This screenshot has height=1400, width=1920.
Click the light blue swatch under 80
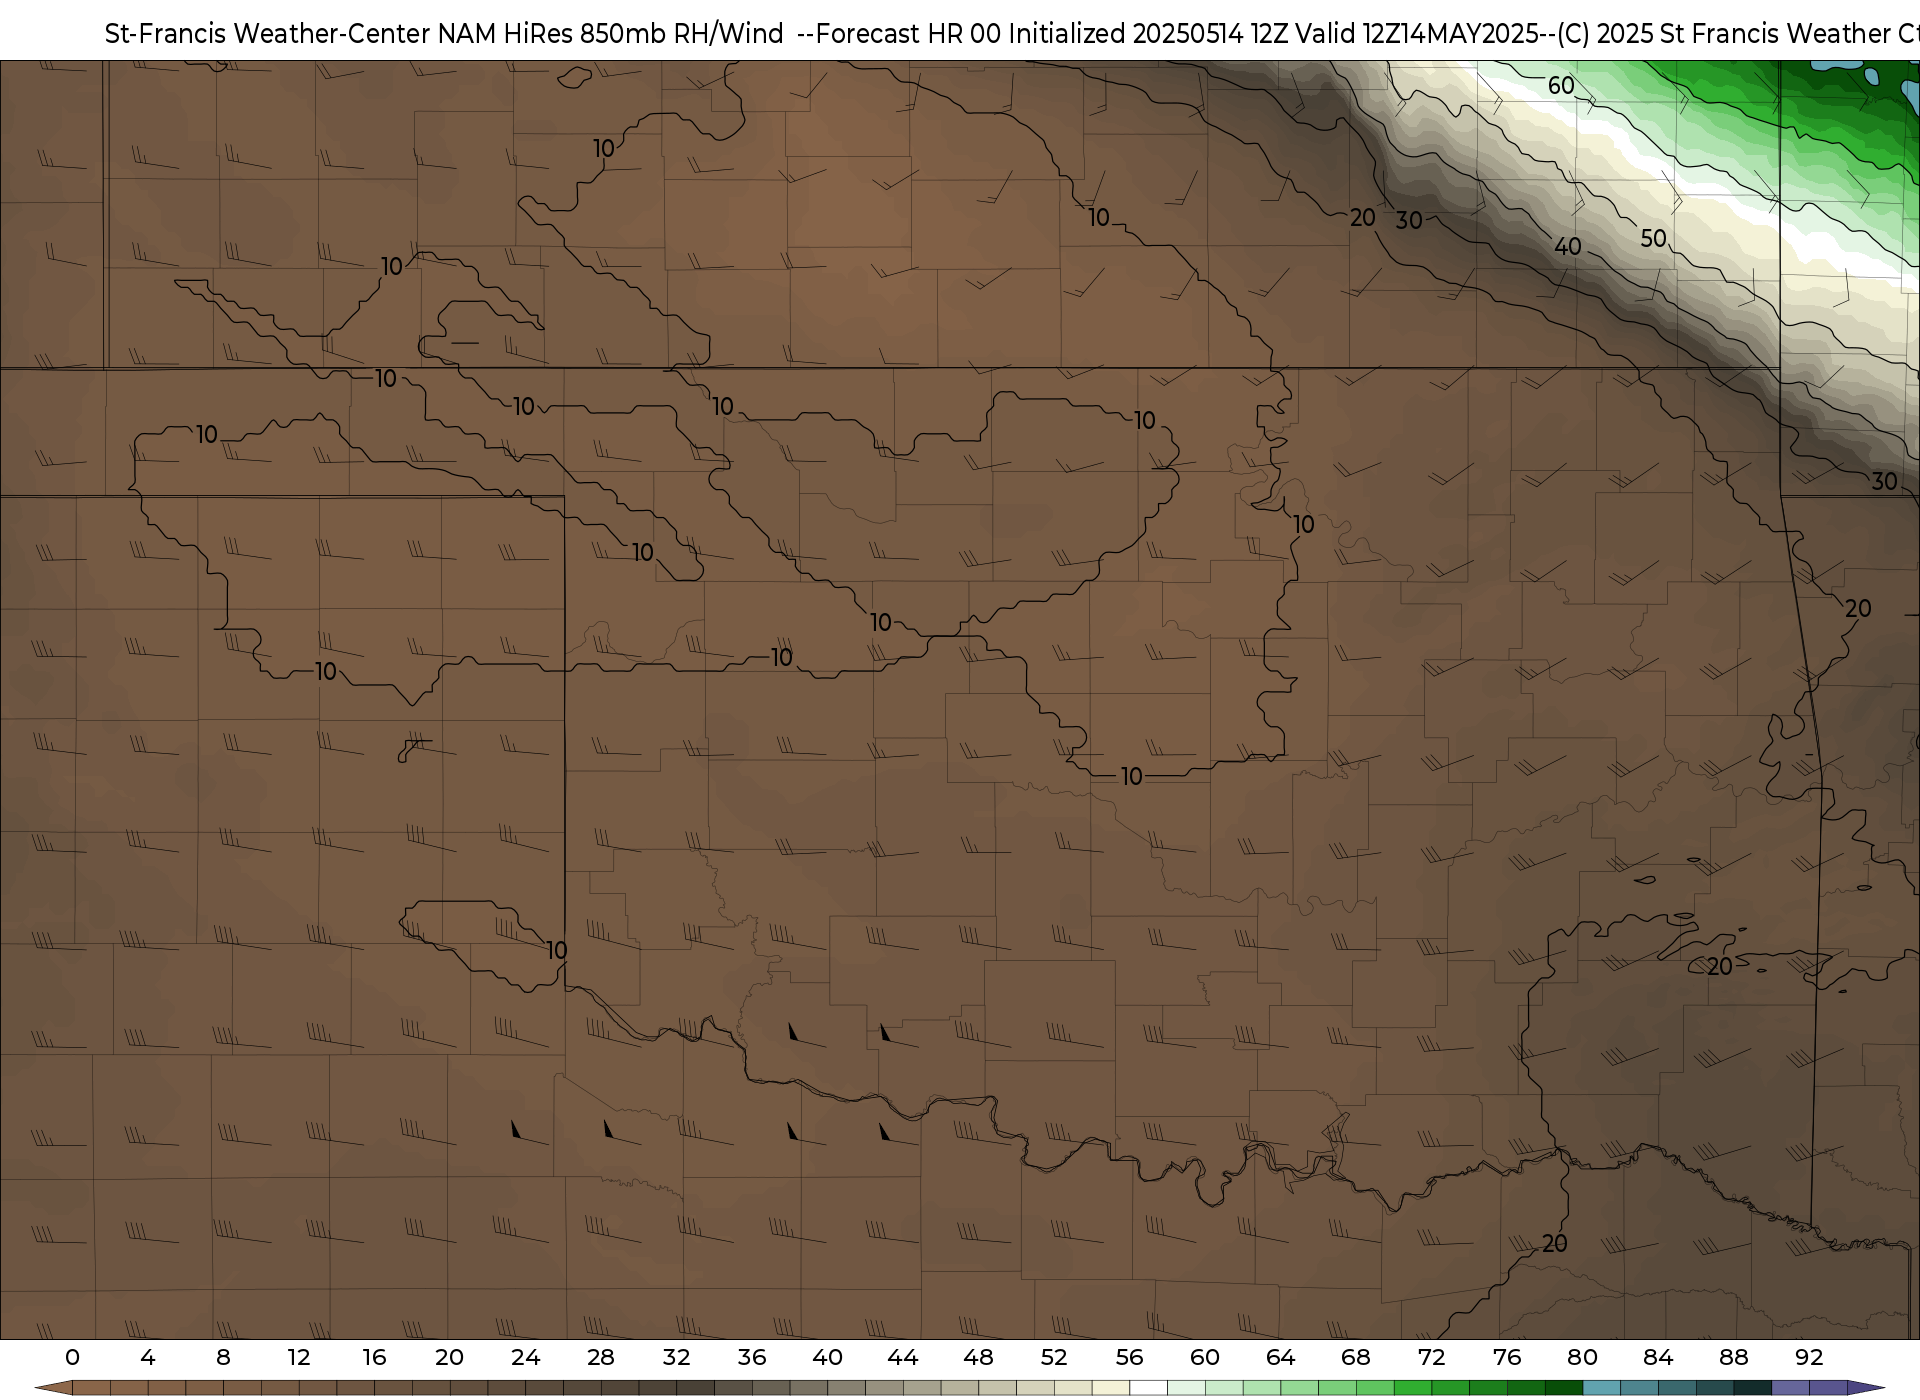coord(1601,1388)
